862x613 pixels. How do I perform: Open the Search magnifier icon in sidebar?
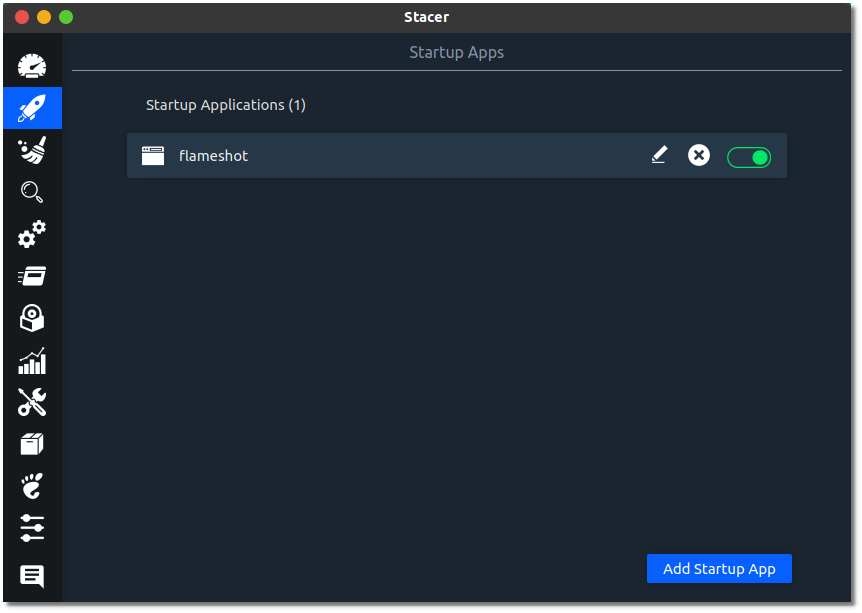(x=31, y=192)
